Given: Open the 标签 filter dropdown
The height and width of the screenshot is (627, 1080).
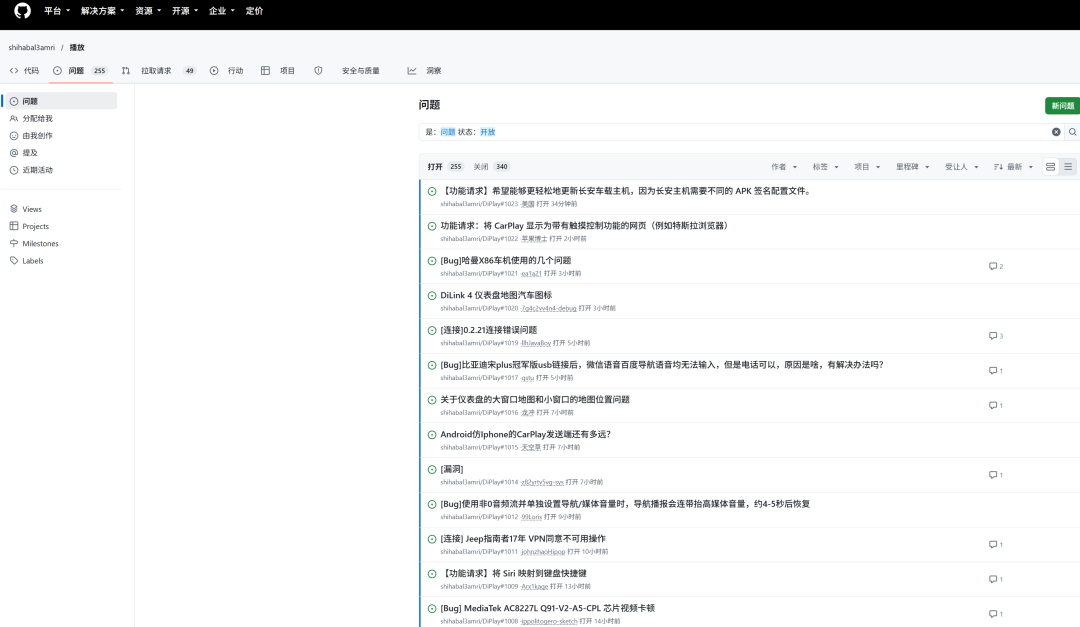Looking at the screenshot, I should (825, 167).
